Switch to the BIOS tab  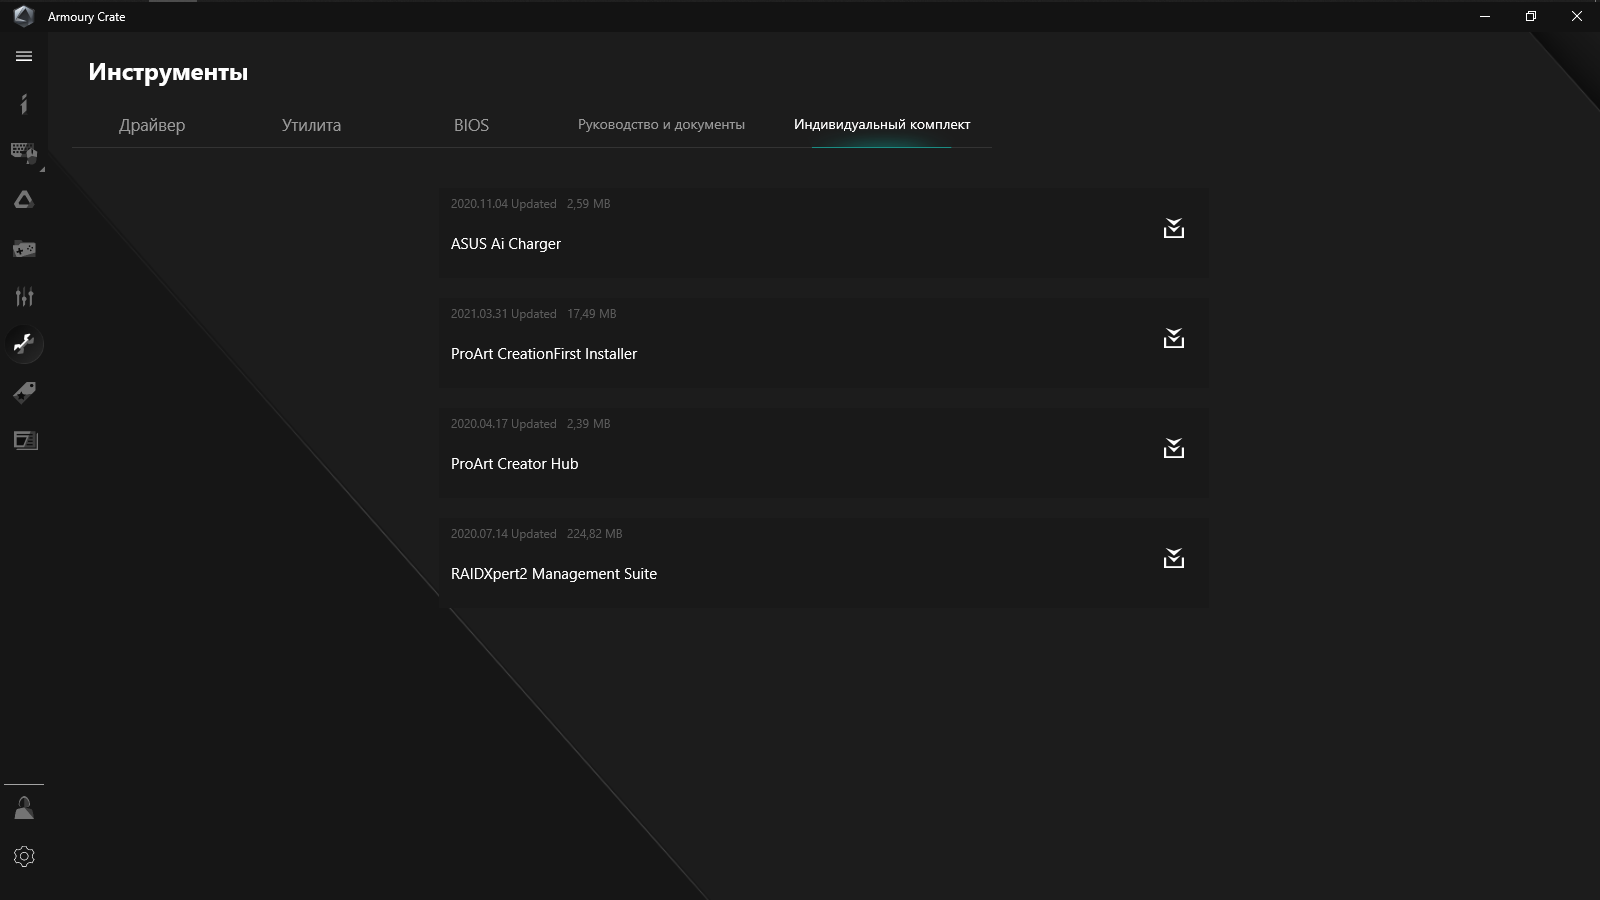click(471, 125)
